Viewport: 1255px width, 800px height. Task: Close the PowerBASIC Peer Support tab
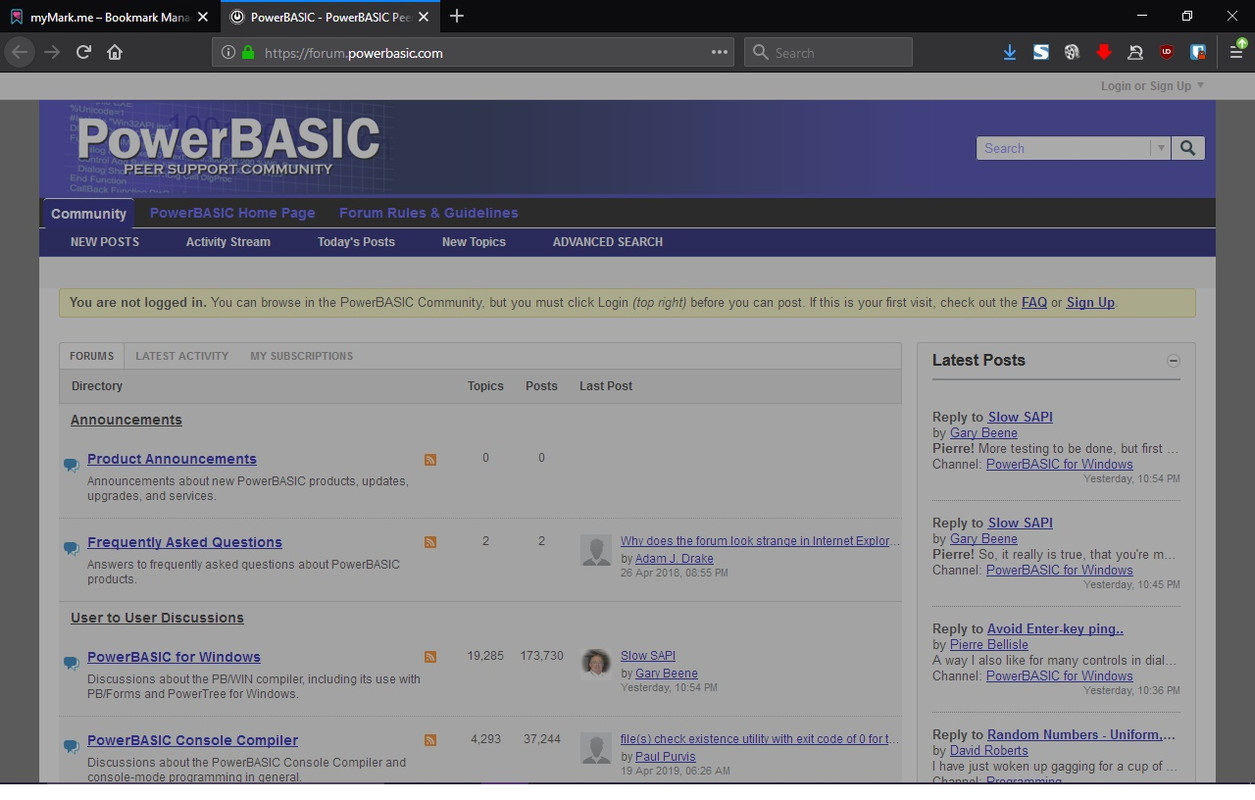tap(423, 17)
